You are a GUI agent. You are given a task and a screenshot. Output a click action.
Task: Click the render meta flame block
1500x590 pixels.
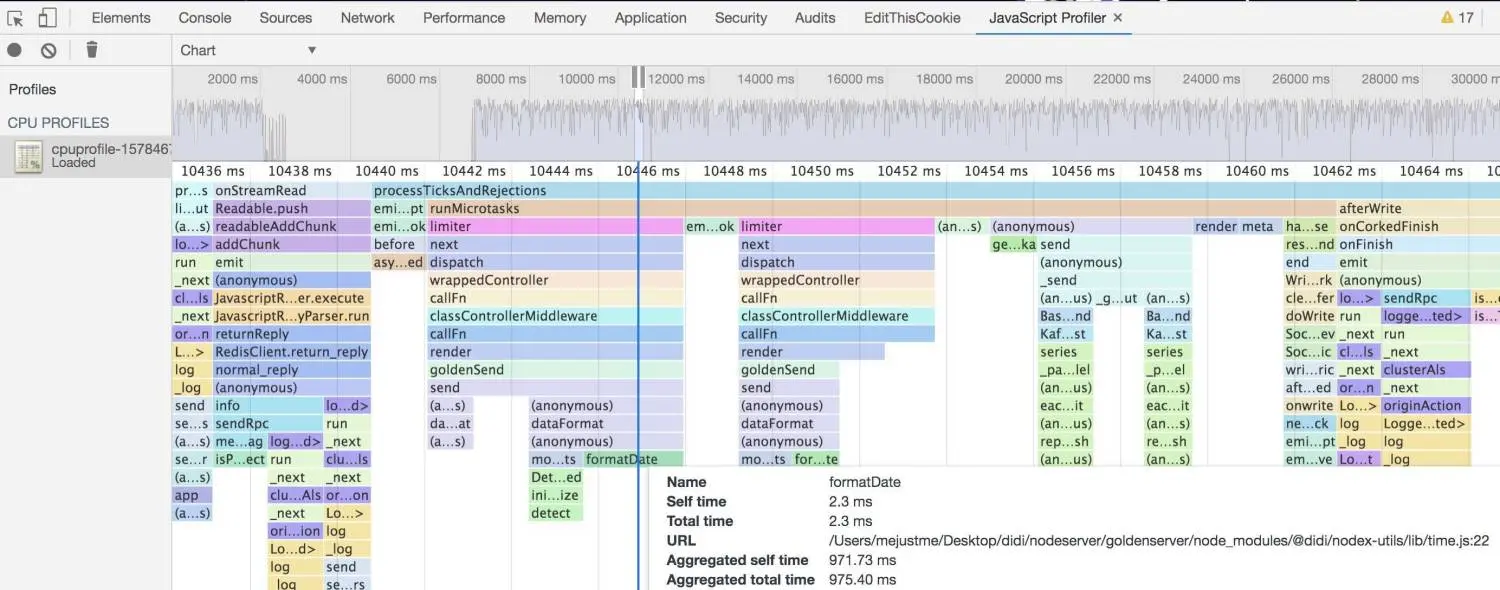point(1236,227)
